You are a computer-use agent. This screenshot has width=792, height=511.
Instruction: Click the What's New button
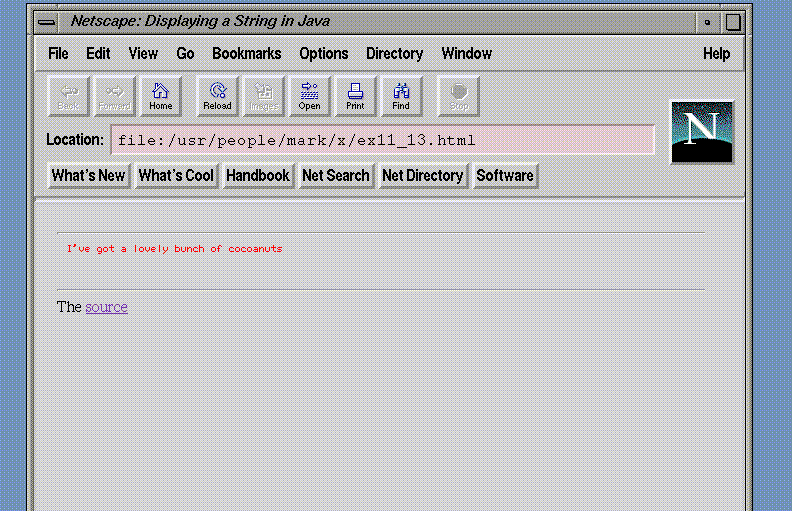click(x=89, y=176)
